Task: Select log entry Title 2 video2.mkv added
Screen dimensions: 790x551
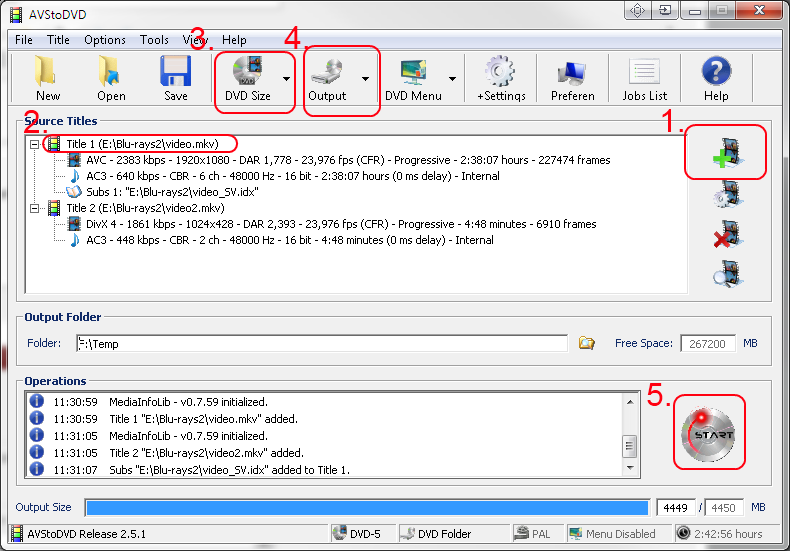Action: 206,453
